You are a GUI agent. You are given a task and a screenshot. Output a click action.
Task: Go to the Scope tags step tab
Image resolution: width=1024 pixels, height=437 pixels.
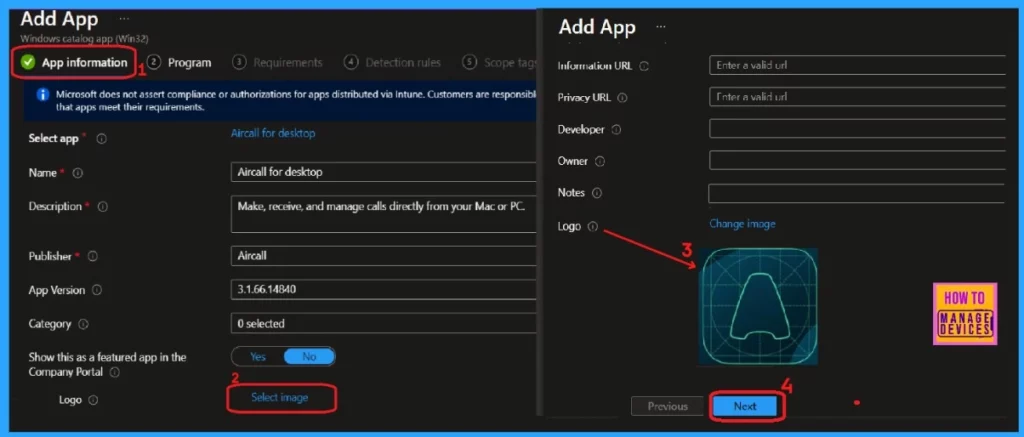pyautogui.click(x=500, y=63)
